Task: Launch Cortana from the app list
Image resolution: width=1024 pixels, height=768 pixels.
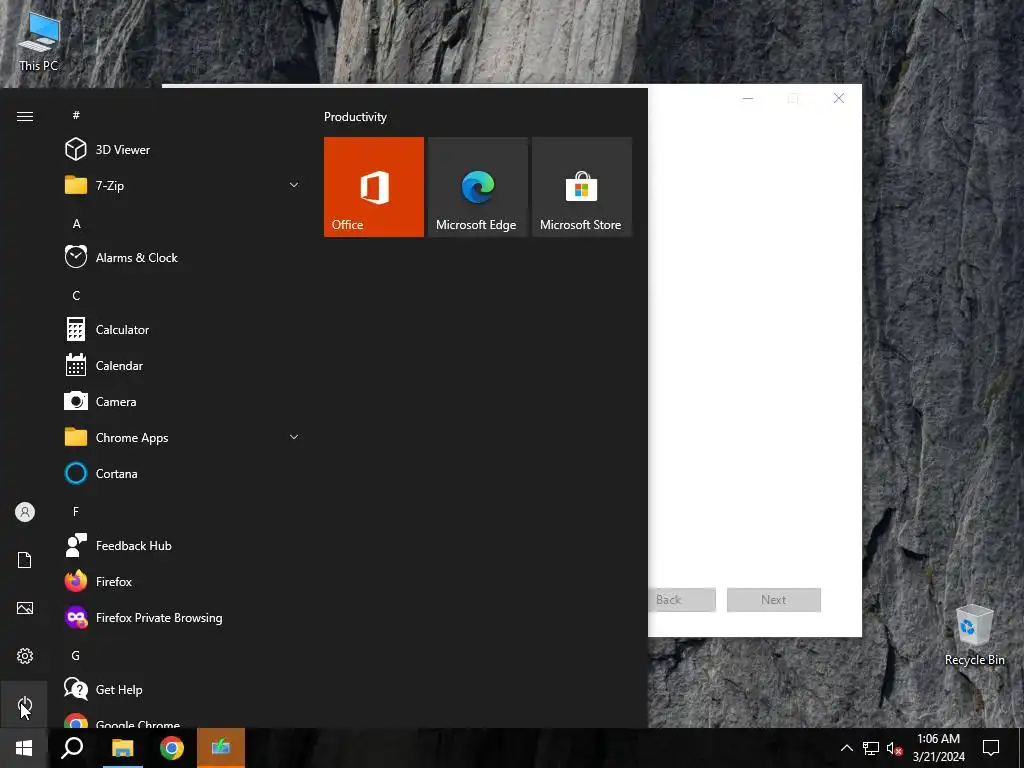Action: [183, 473]
